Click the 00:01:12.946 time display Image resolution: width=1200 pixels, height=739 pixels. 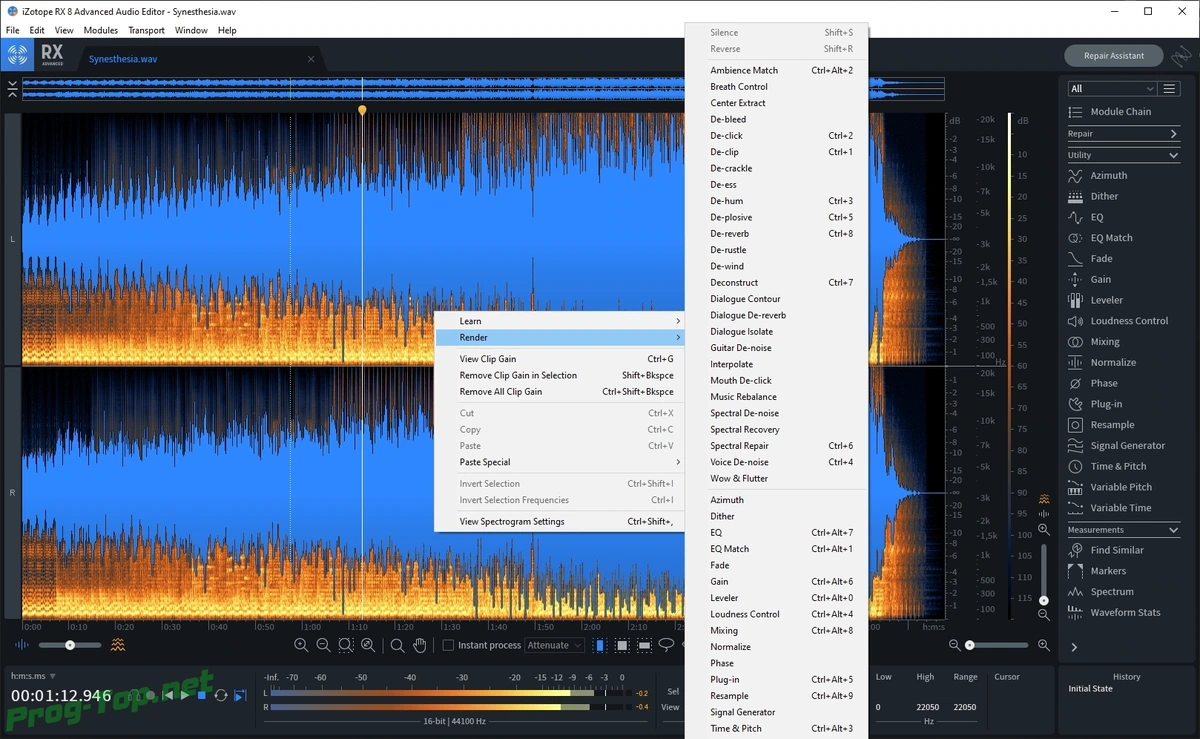click(61, 696)
